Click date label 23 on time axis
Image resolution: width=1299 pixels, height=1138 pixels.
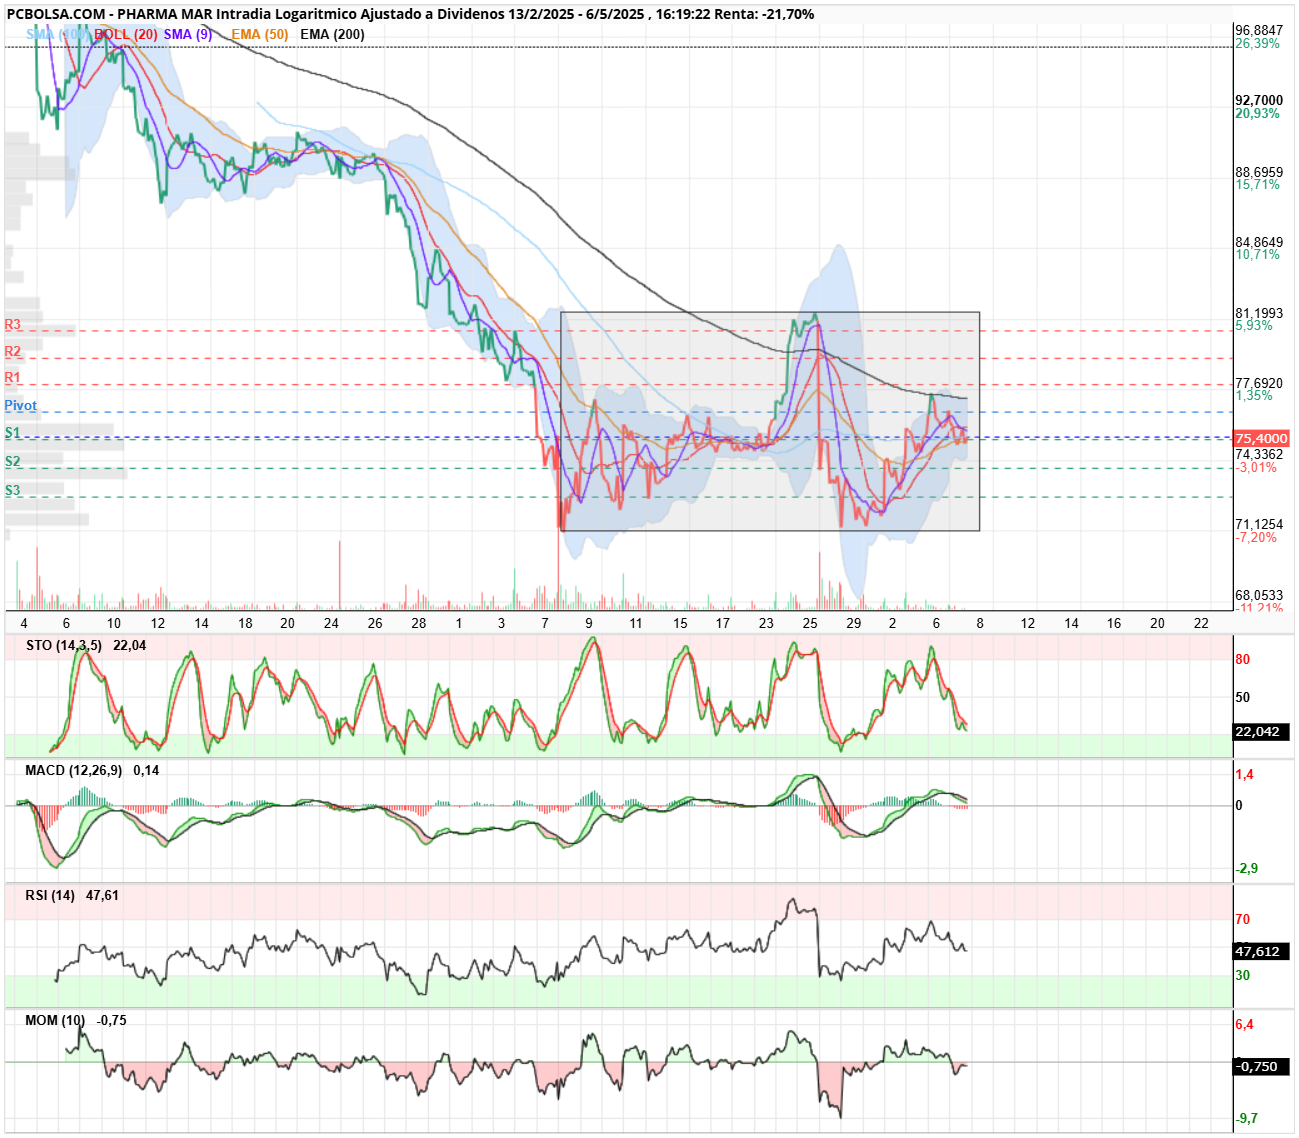pyautogui.click(x=766, y=623)
